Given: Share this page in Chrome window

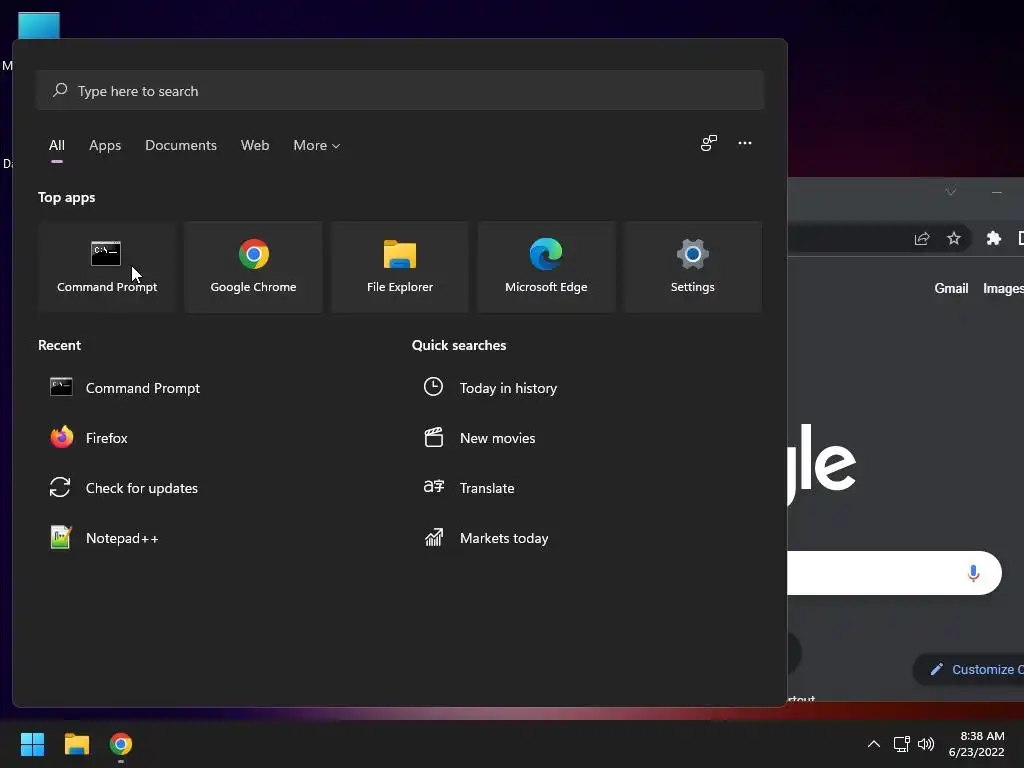Looking at the screenshot, I should tap(921, 238).
